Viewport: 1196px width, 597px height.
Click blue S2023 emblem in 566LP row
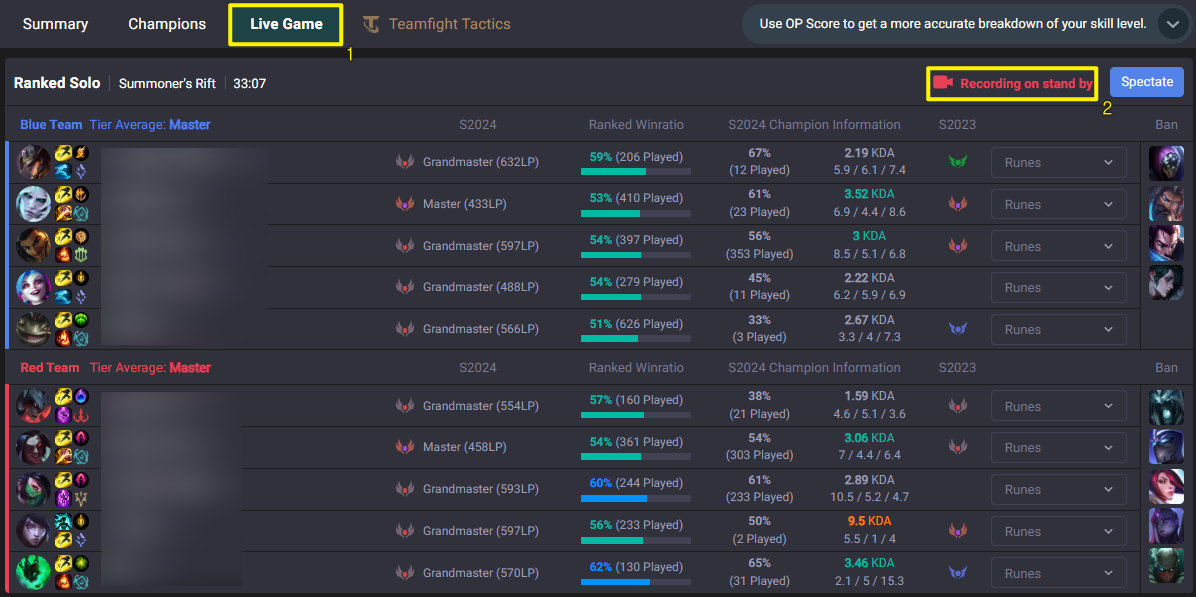957,329
